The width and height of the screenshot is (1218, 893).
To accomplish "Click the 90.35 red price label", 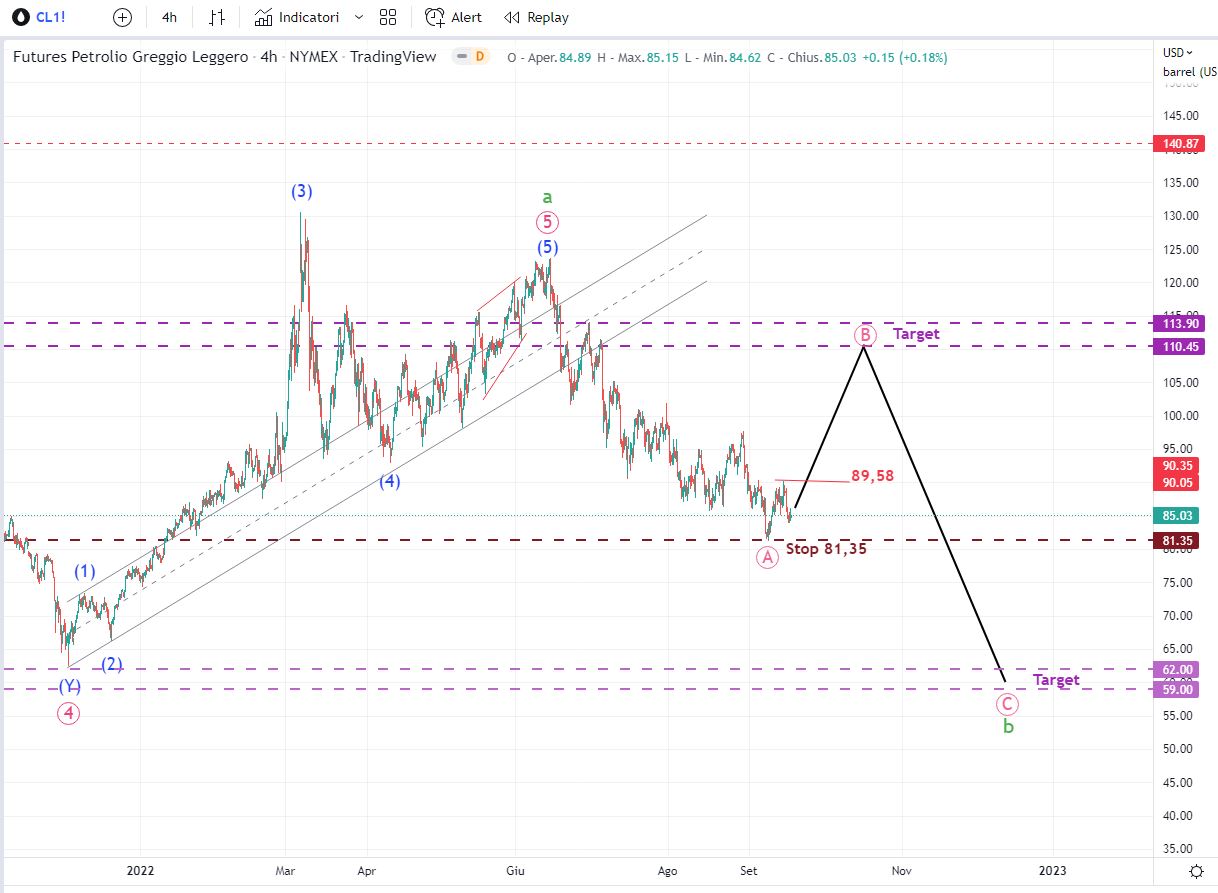I will (x=1177, y=466).
